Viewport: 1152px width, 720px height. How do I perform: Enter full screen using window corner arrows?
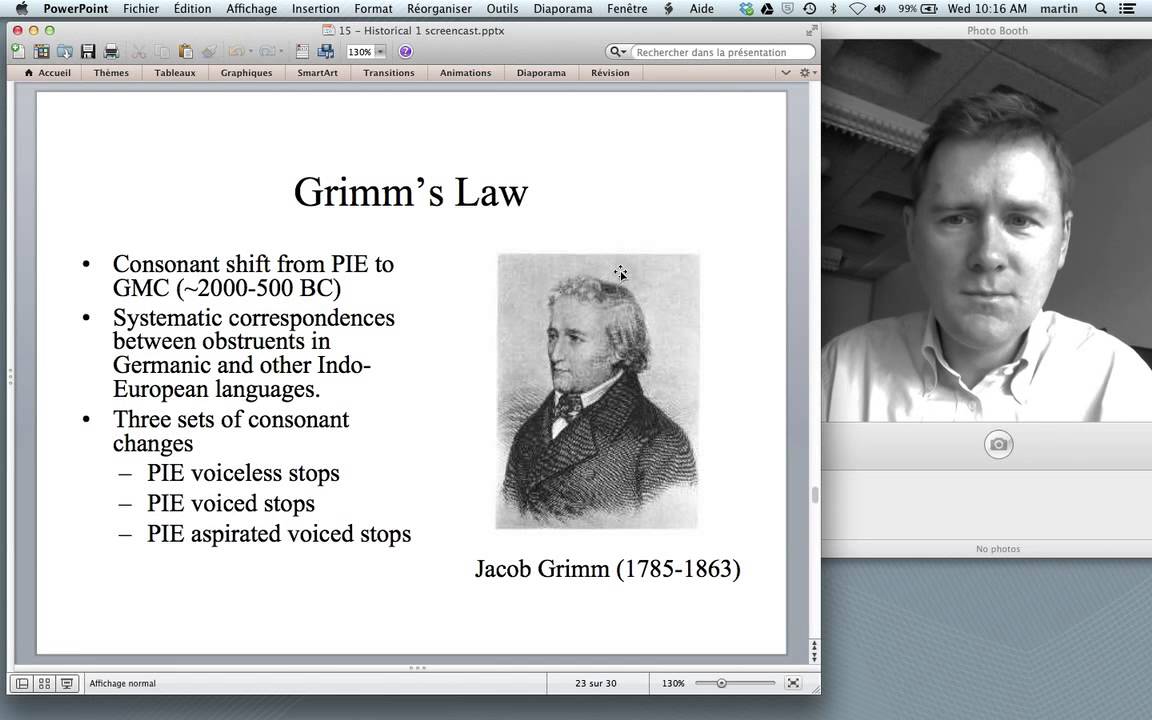pyautogui.click(x=811, y=30)
